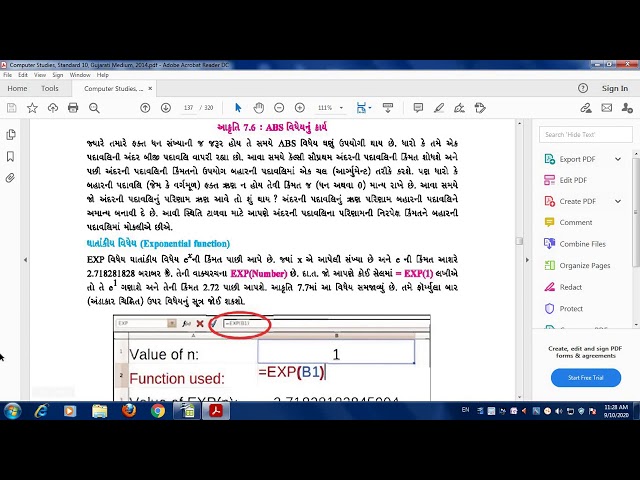This screenshot has width=640, height=480.
Task: Open the find text magnifier icon
Action: pyautogui.click(x=94, y=108)
